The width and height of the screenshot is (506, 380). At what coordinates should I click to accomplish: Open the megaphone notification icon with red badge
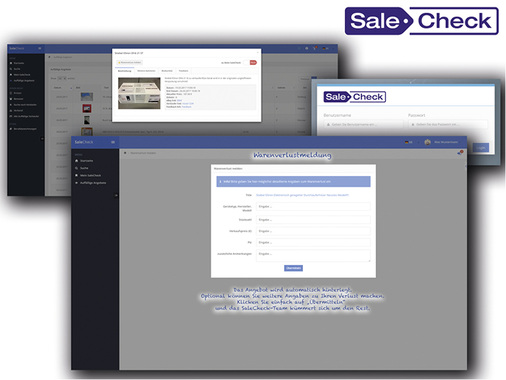click(x=460, y=152)
